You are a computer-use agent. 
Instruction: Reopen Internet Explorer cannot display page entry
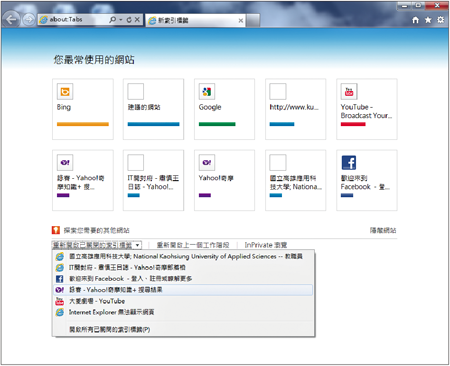[x=183, y=312]
